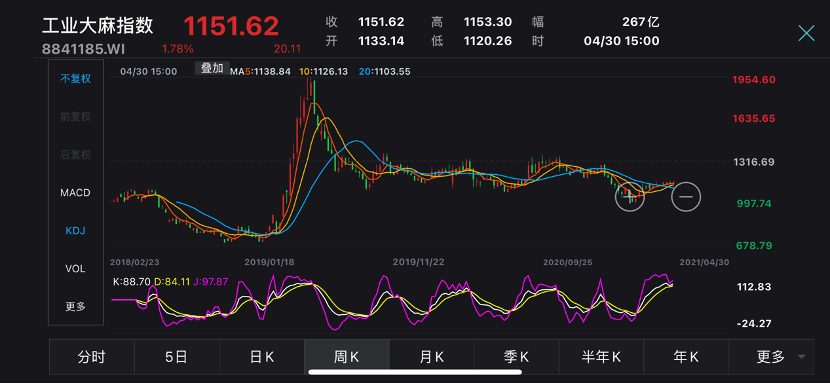Image resolution: width=830 pixels, height=384 pixels.
Task: Switch to 季K quarterly tab
Action: (x=517, y=357)
